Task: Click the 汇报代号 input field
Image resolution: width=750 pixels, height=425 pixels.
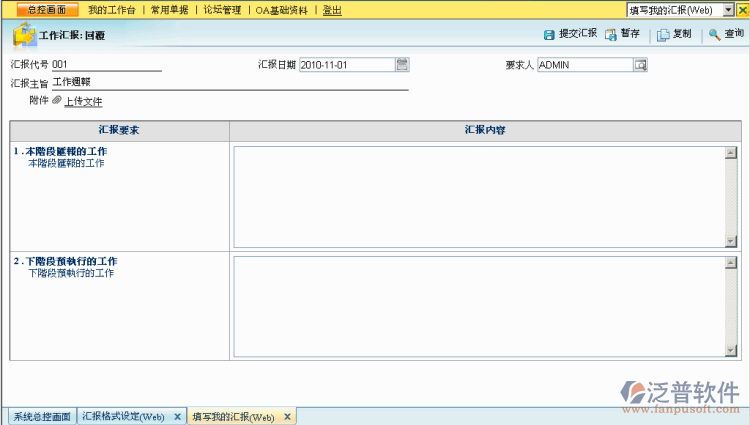Action: [106, 65]
